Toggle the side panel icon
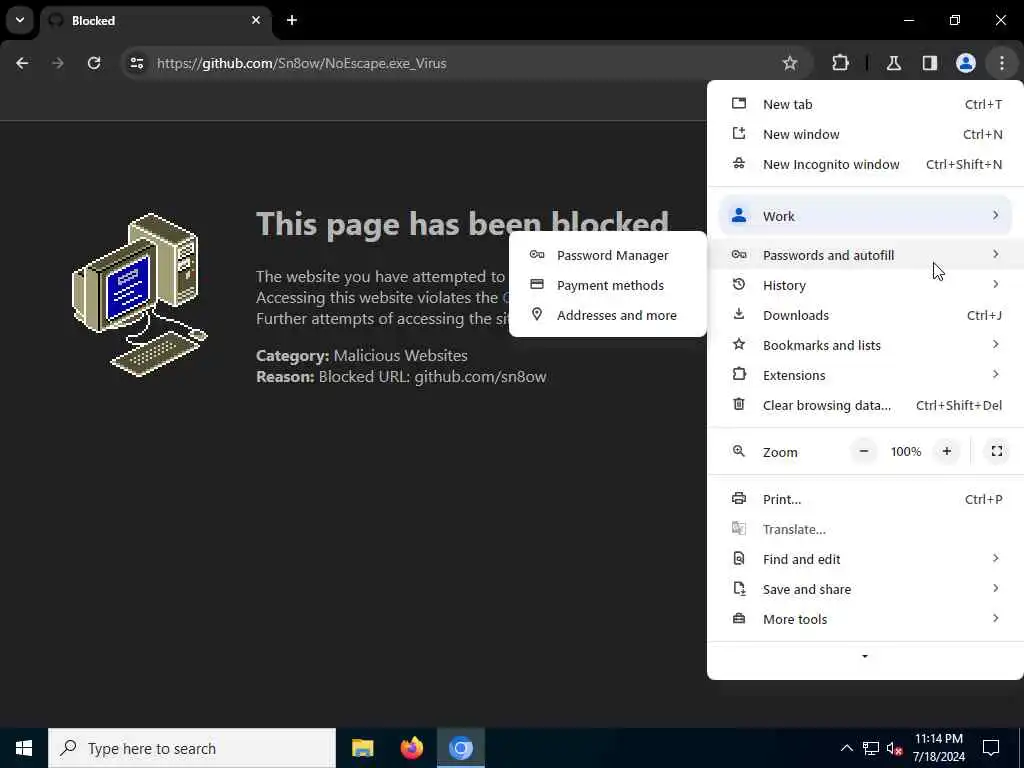This screenshot has width=1024, height=768. (x=930, y=63)
